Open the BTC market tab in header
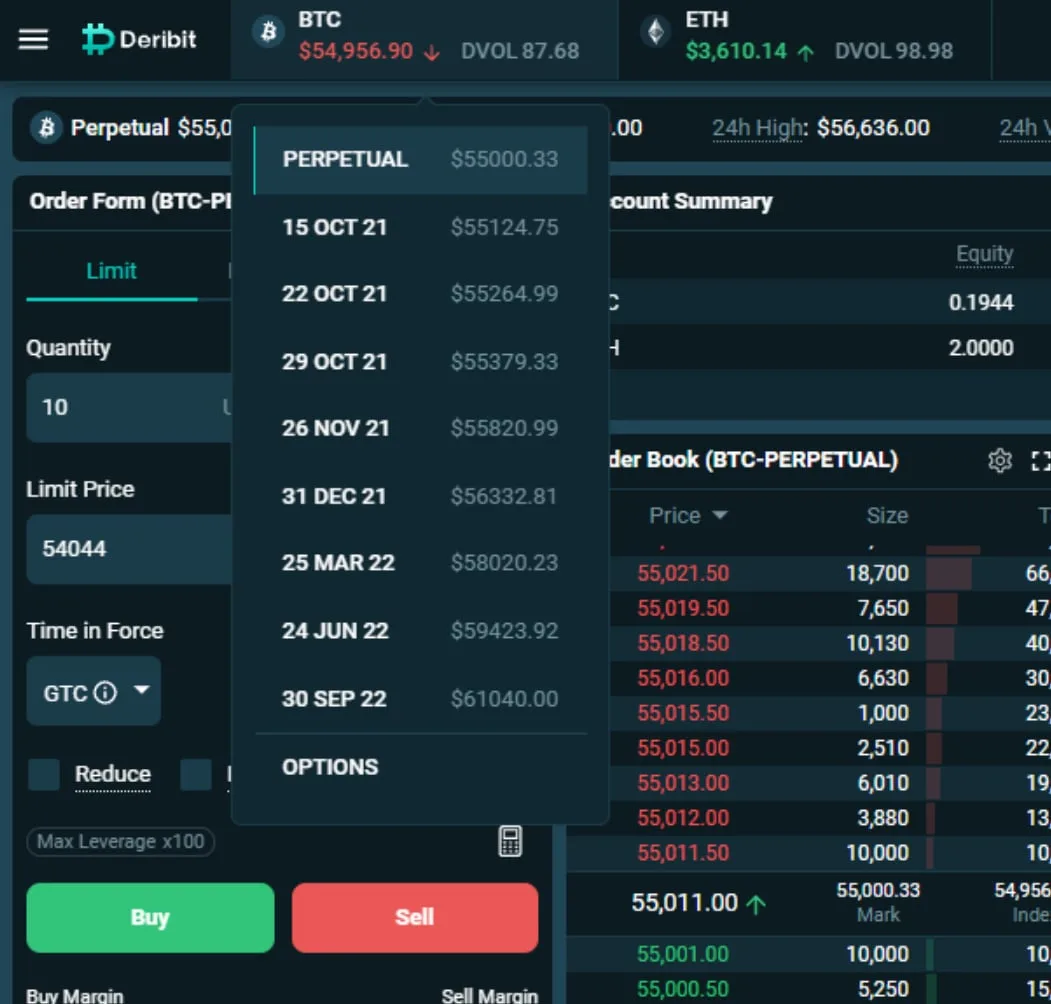Screen dimensions: 1051x1004 tap(424, 40)
